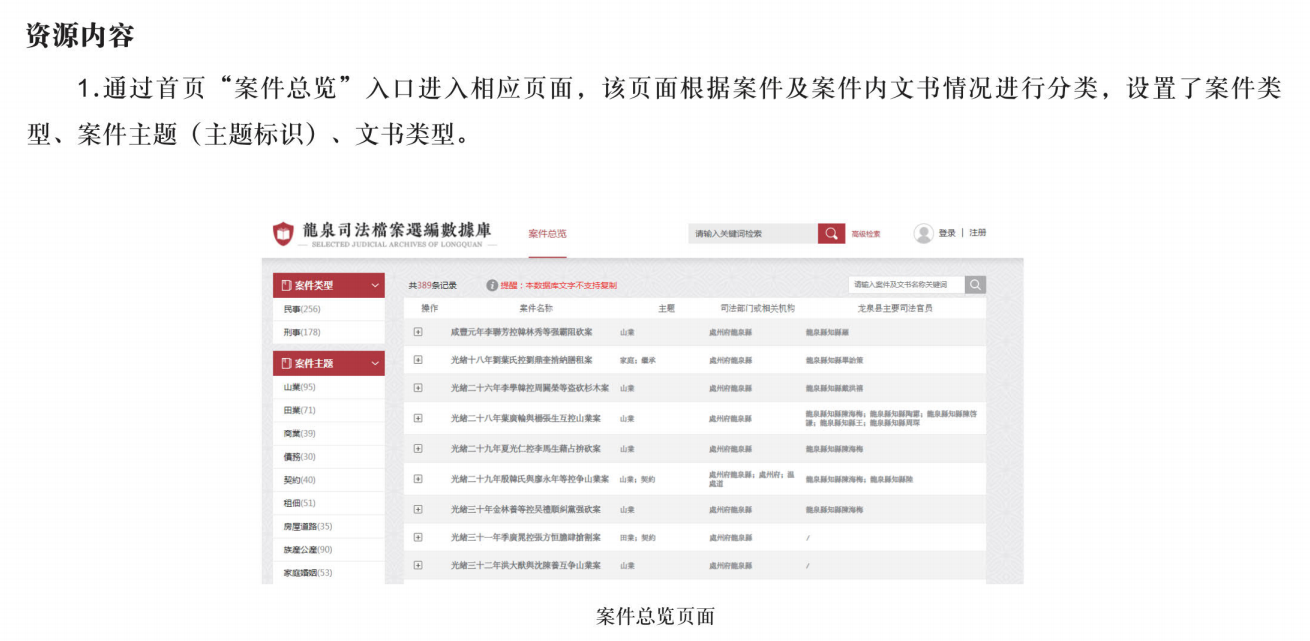This screenshot has width=1310, height=641.
Task: Click the 龍泉司法檔案選編數據庫 shield logo
Action: (x=284, y=234)
